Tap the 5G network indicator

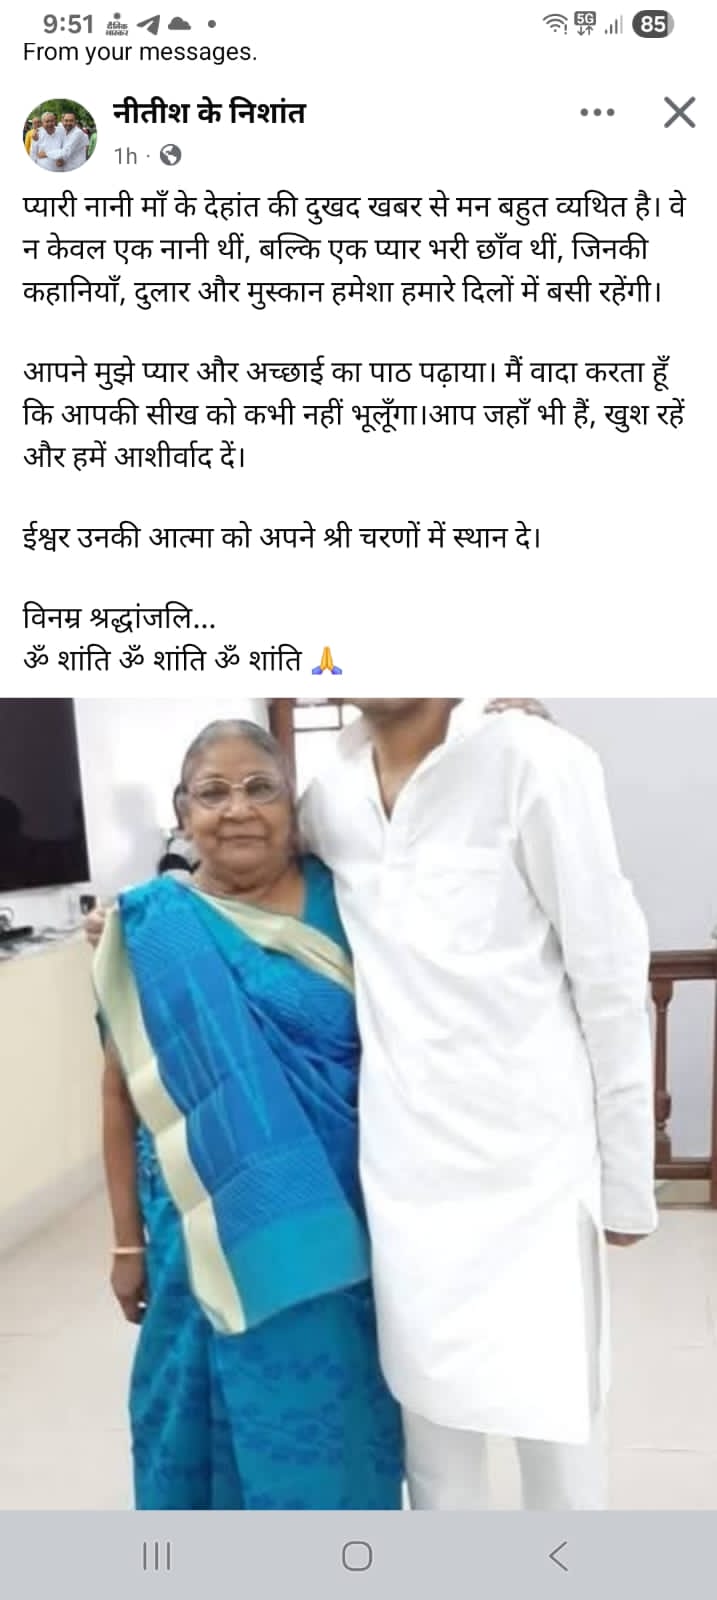585,24
